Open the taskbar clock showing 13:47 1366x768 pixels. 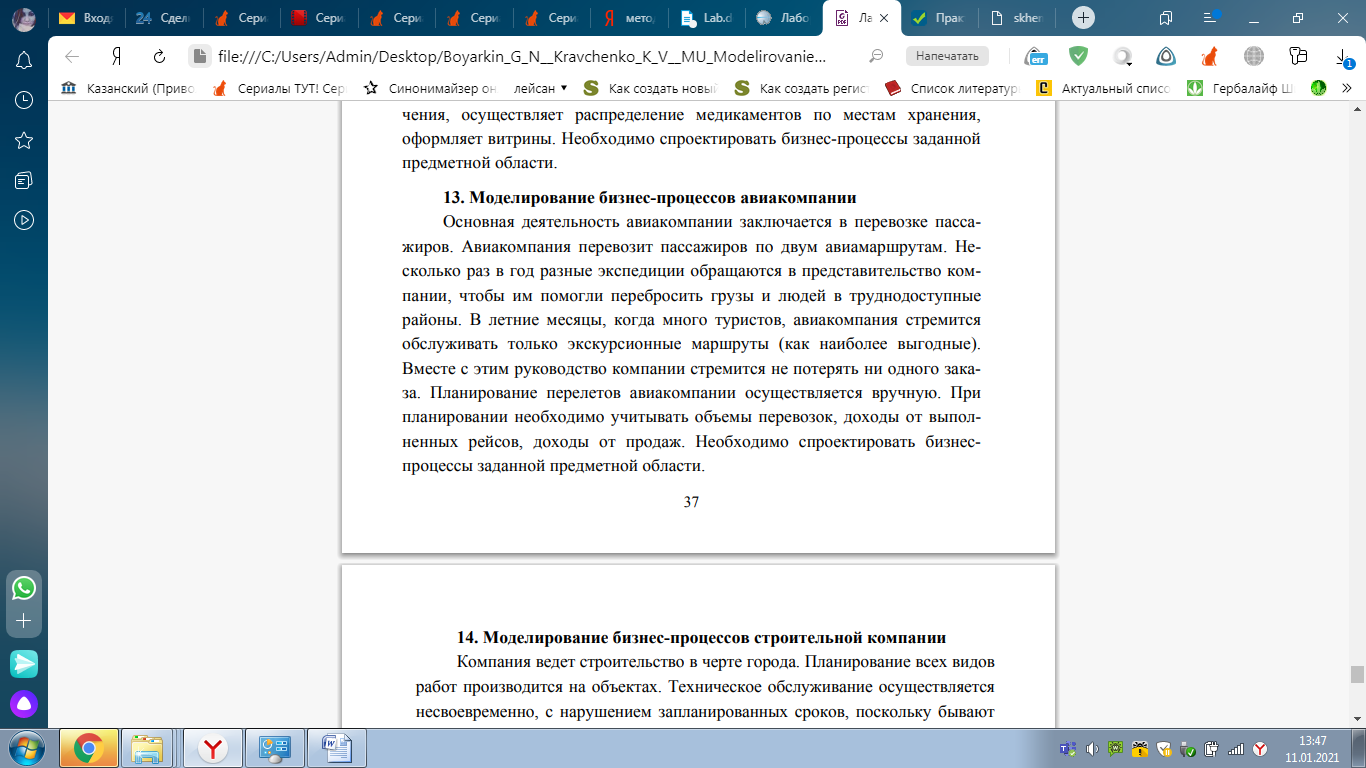pos(1312,748)
